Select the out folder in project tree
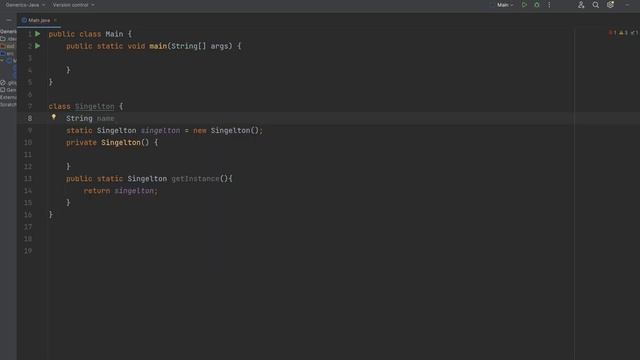The image size is (640, 360). pos(8,46)
